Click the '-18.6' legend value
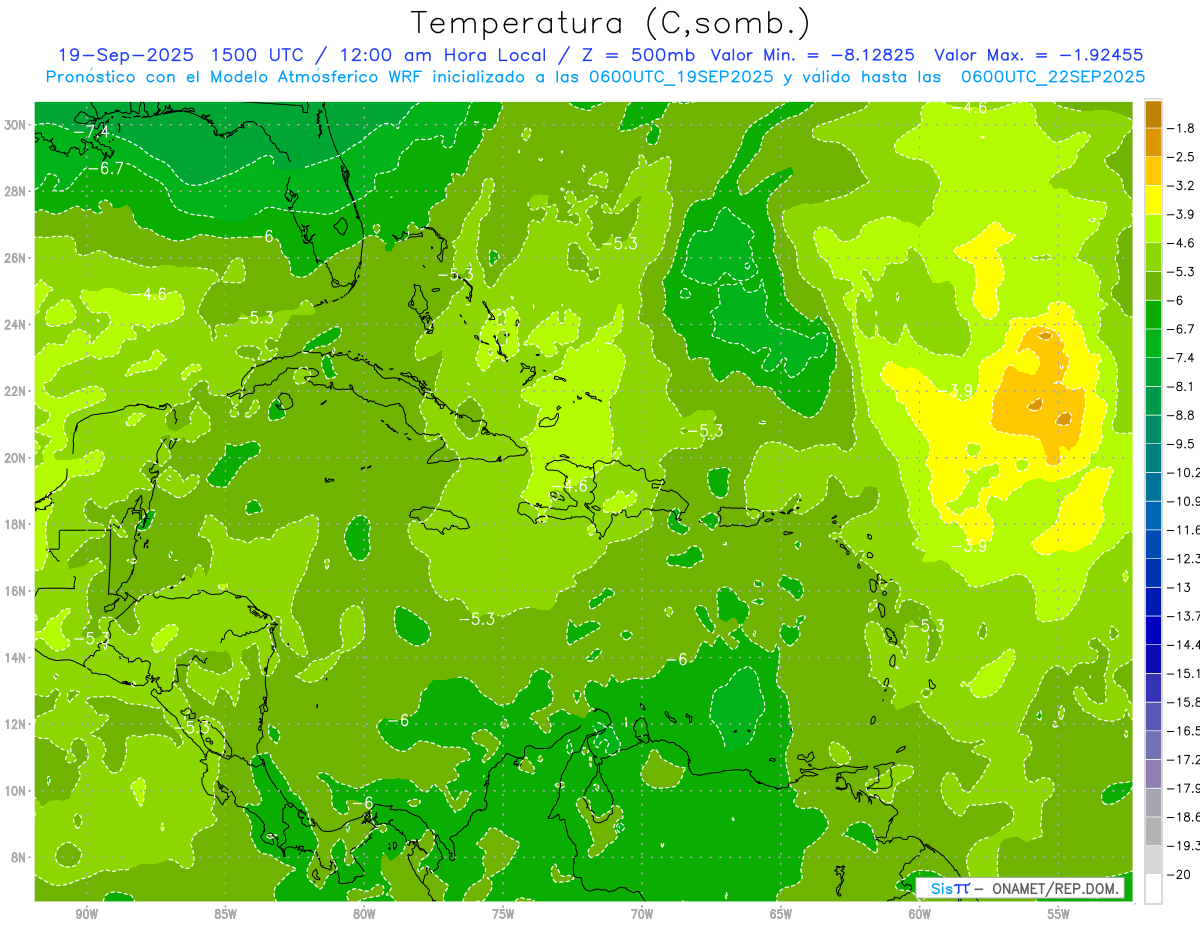Viewport: 1200px width, 927px height. point(1184,817)
